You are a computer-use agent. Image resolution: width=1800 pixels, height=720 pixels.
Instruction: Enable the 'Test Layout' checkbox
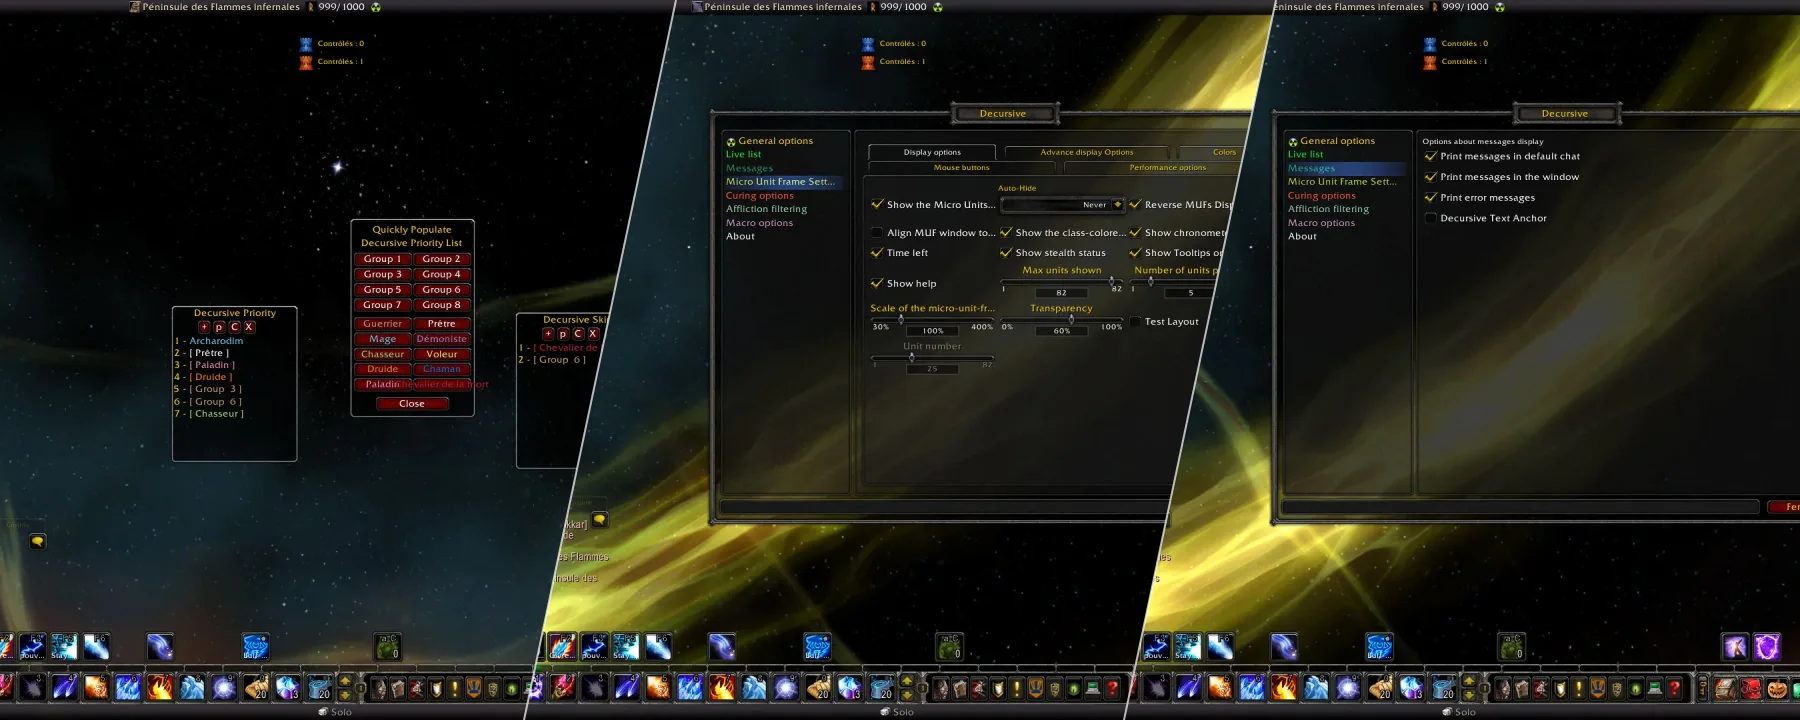(x=1135, y=321)
